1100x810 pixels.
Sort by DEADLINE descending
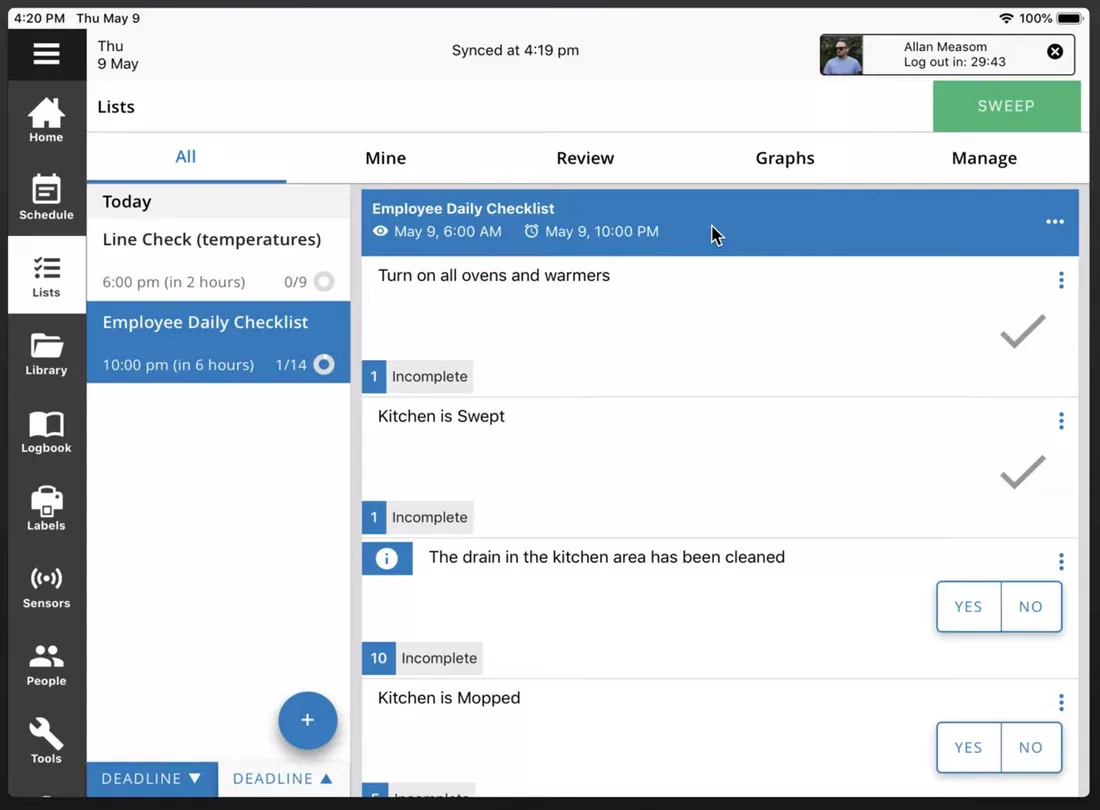[152, 779]
